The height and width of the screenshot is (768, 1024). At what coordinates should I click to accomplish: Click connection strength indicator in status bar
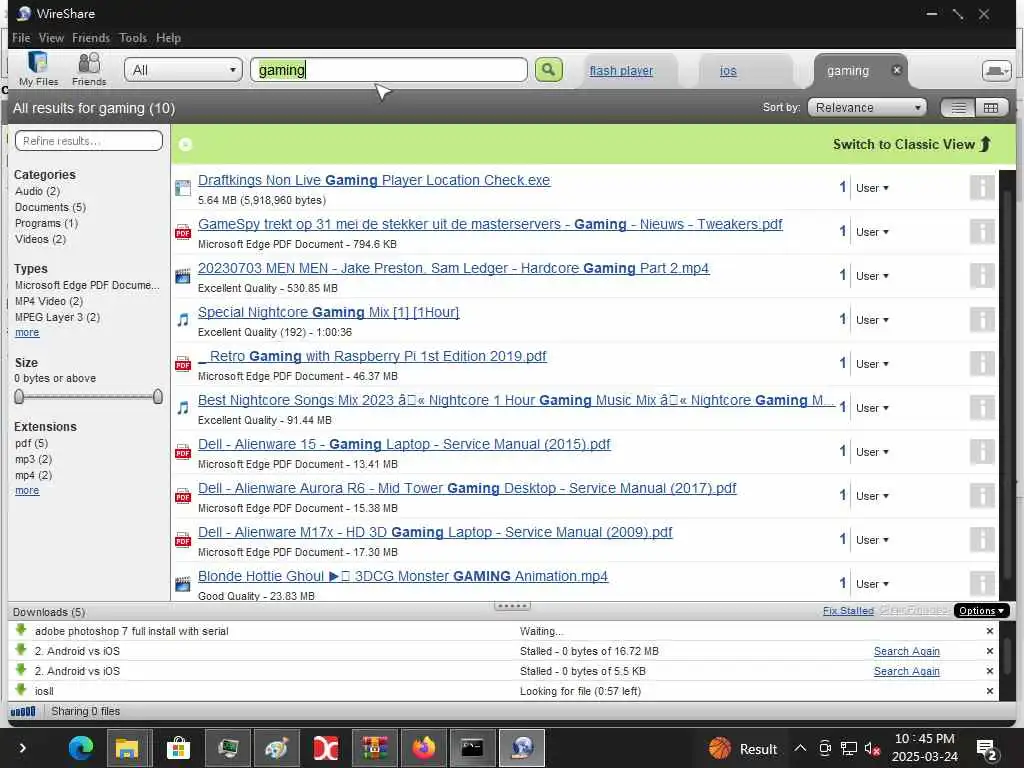click(23, 711)
